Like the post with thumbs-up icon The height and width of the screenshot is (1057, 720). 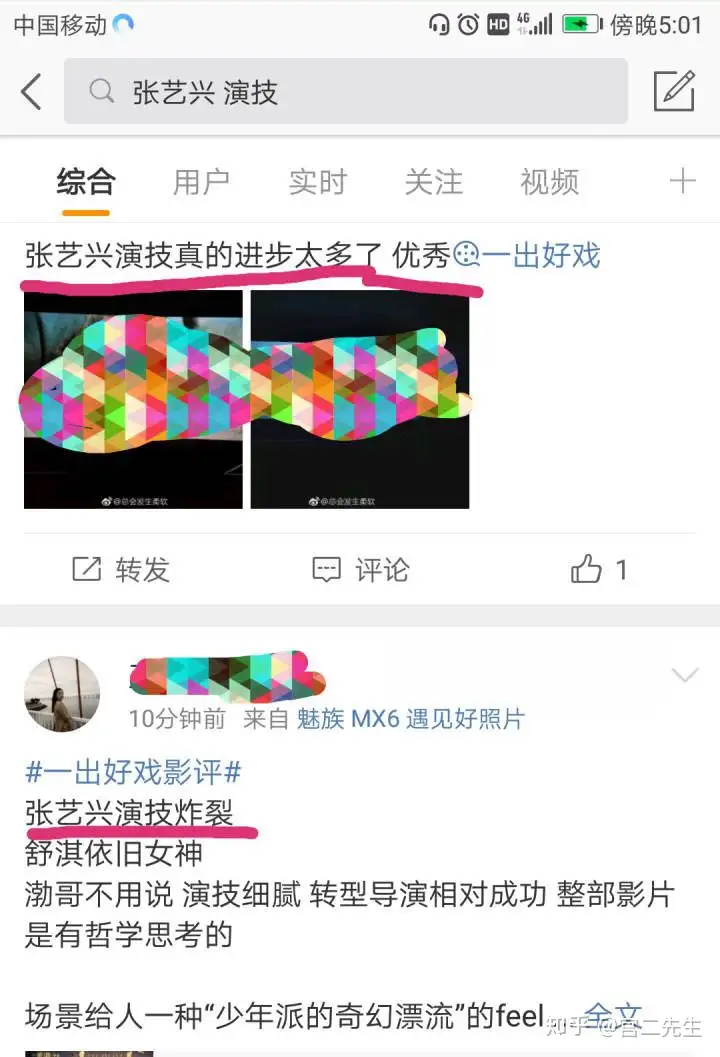coord(586,569)
